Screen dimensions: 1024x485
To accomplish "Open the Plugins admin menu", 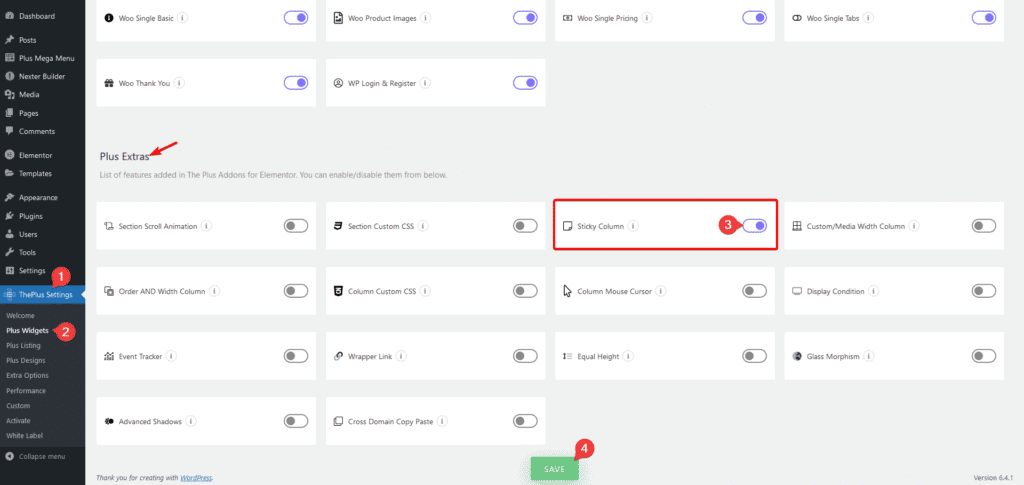I will coord(32,216).
